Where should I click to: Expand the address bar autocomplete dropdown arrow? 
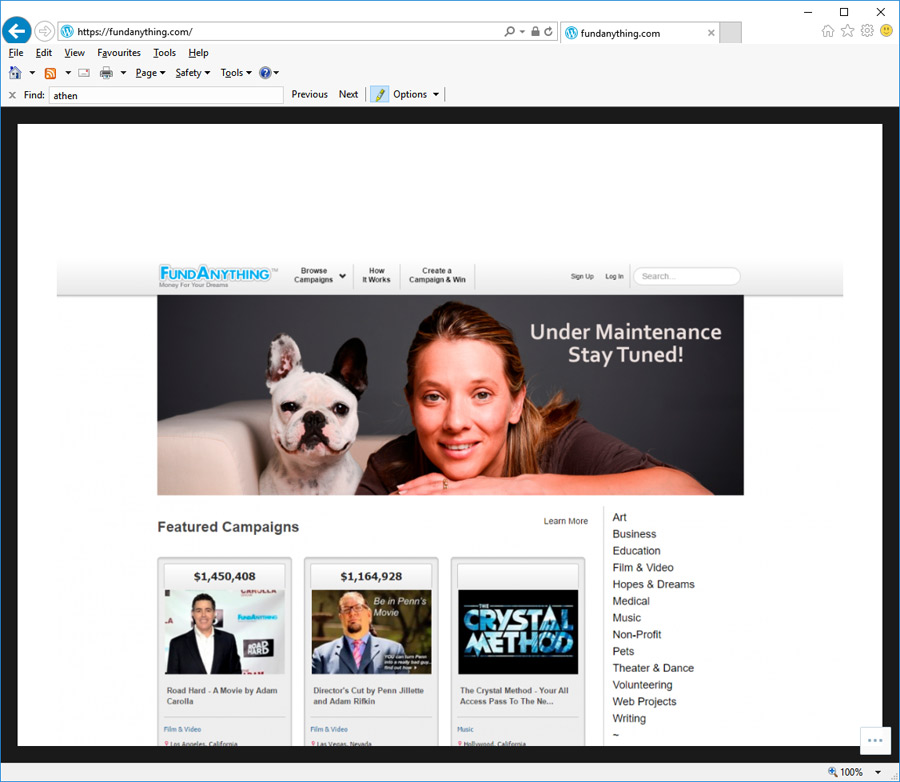[522, 32]
